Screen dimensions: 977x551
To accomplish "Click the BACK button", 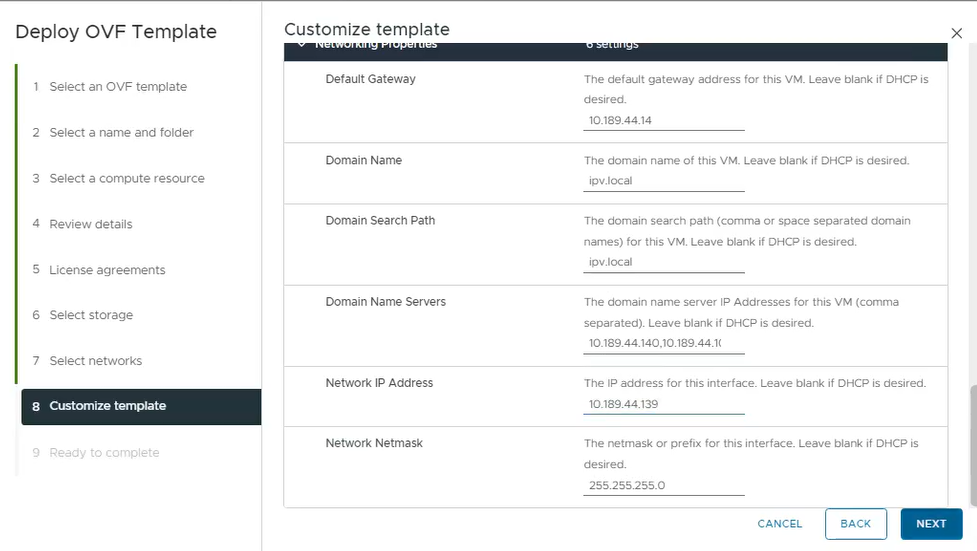I will click(x=855, y=524).
